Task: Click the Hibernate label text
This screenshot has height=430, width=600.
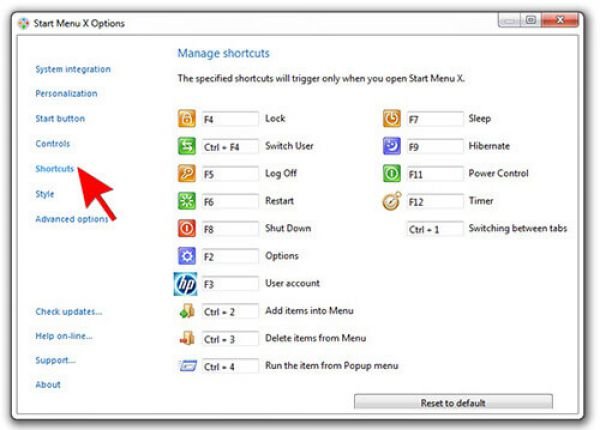Action: tap(489, 146)
